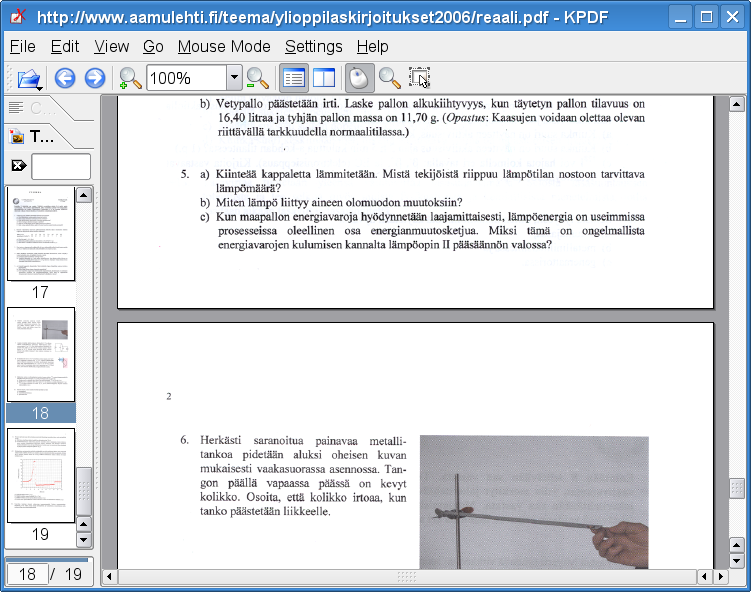The width and height of the screenshot is (751, 592).
Task: Click the document's vertical scrollbar down arrow
Action: (x=736, y=557)
